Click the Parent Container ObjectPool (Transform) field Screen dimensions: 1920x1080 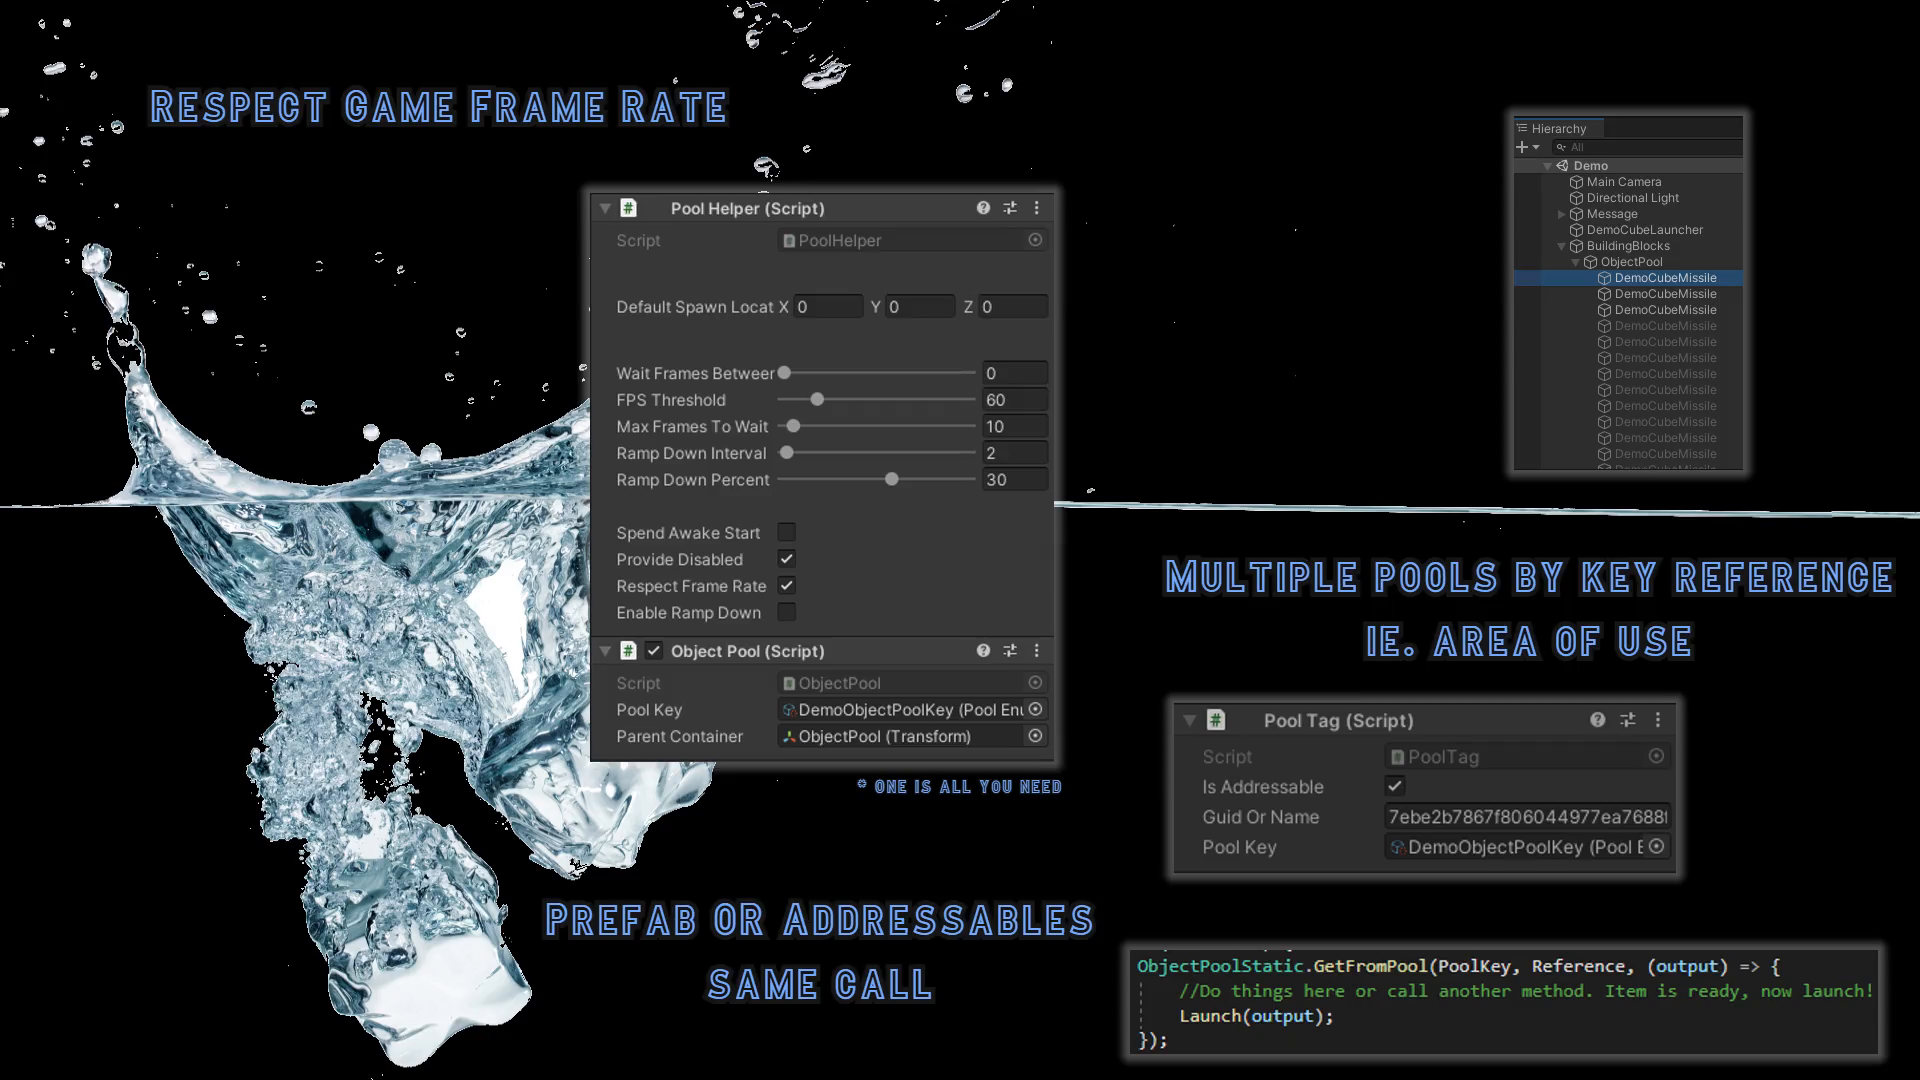912,736
